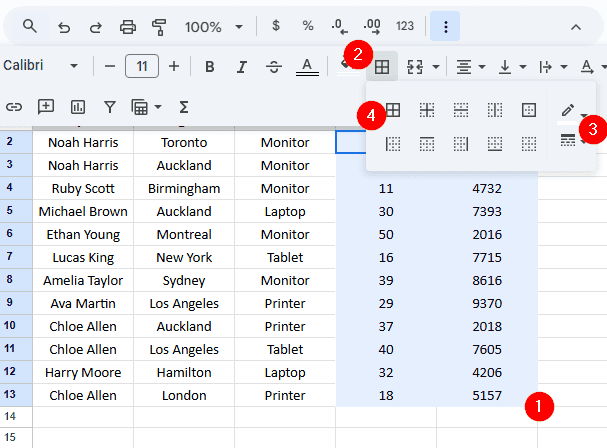
Task: Open more number formats (123)
Action: point(405,26)
